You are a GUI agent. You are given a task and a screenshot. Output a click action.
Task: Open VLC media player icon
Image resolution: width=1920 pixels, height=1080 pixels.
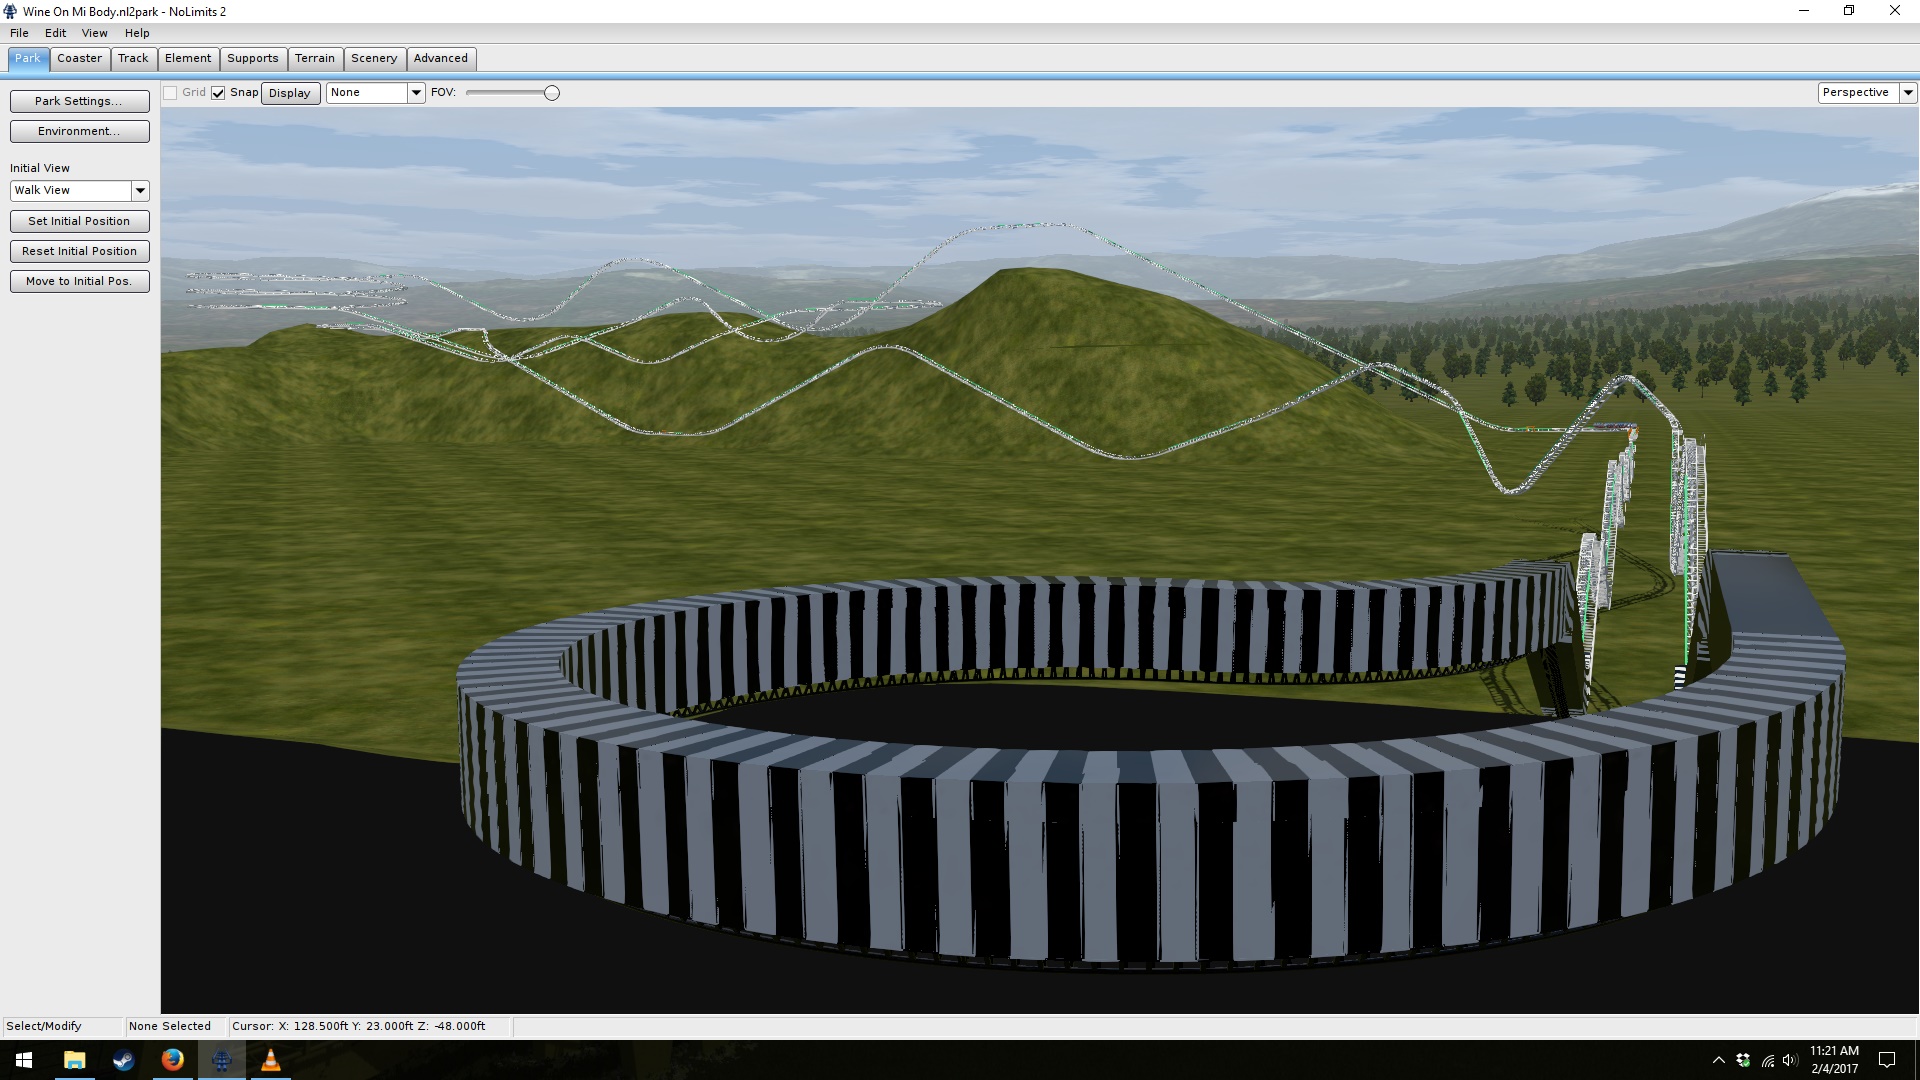270,1060
